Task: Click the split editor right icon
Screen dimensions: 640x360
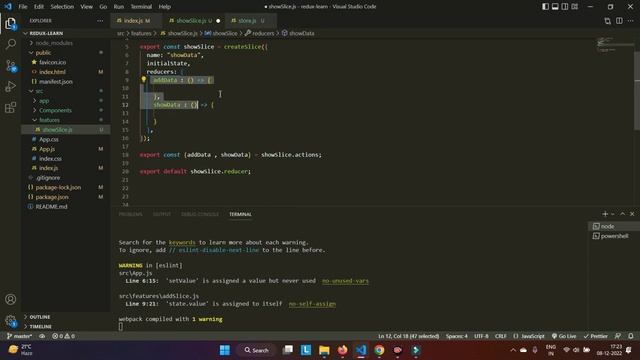Action: click(619, 20)
